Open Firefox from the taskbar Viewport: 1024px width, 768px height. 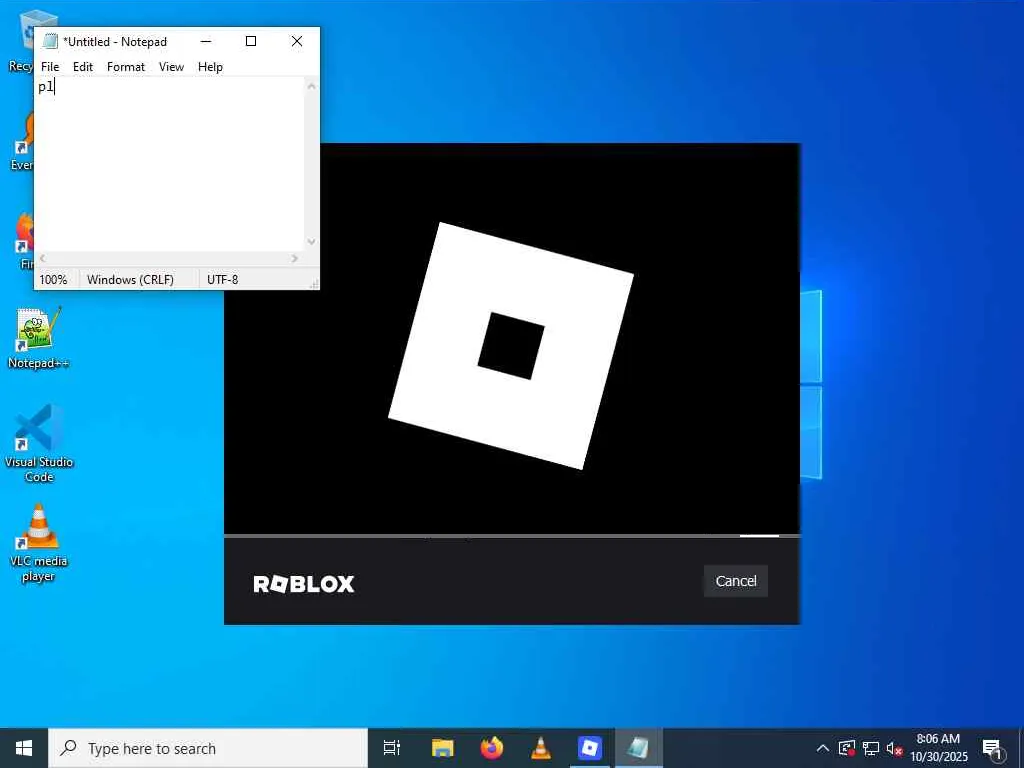[492, 748]
